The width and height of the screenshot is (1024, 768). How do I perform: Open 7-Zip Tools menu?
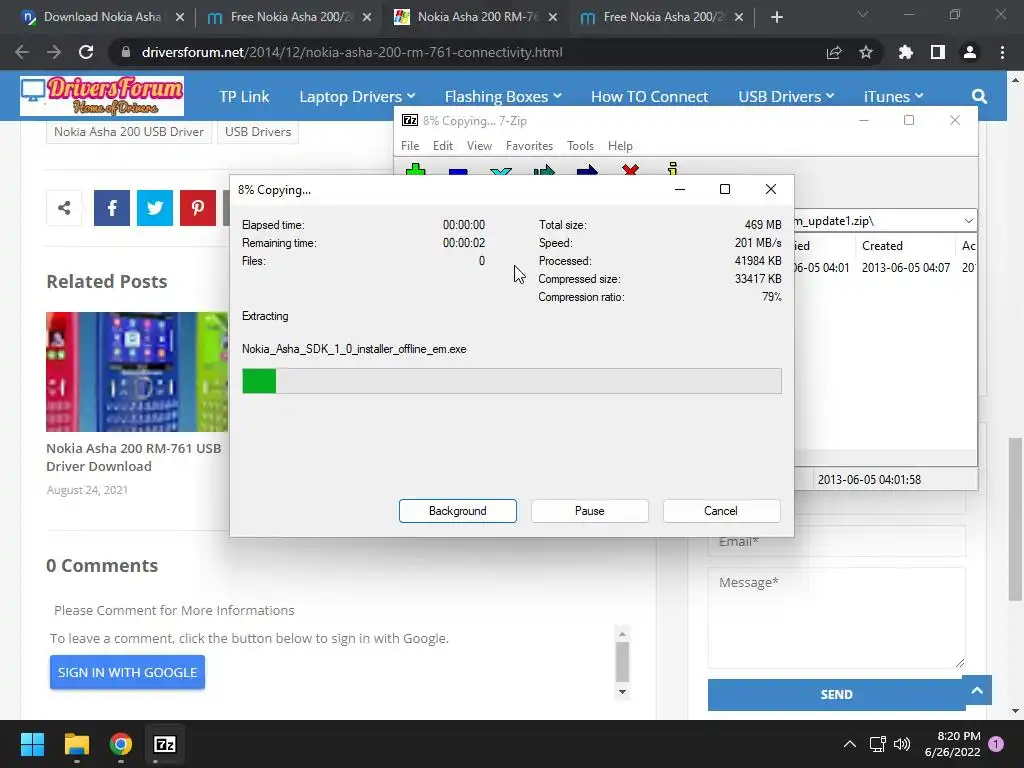(580, 146)
